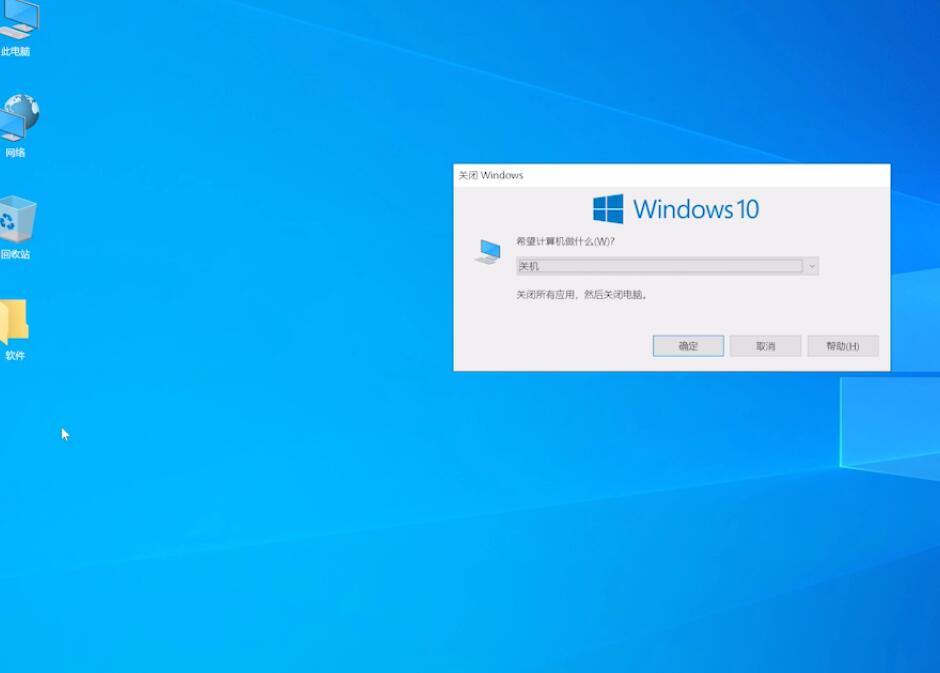
Task: Click the computer icon in the shutdown dialog
Action: pyautogui.click(x=488, y=252)
